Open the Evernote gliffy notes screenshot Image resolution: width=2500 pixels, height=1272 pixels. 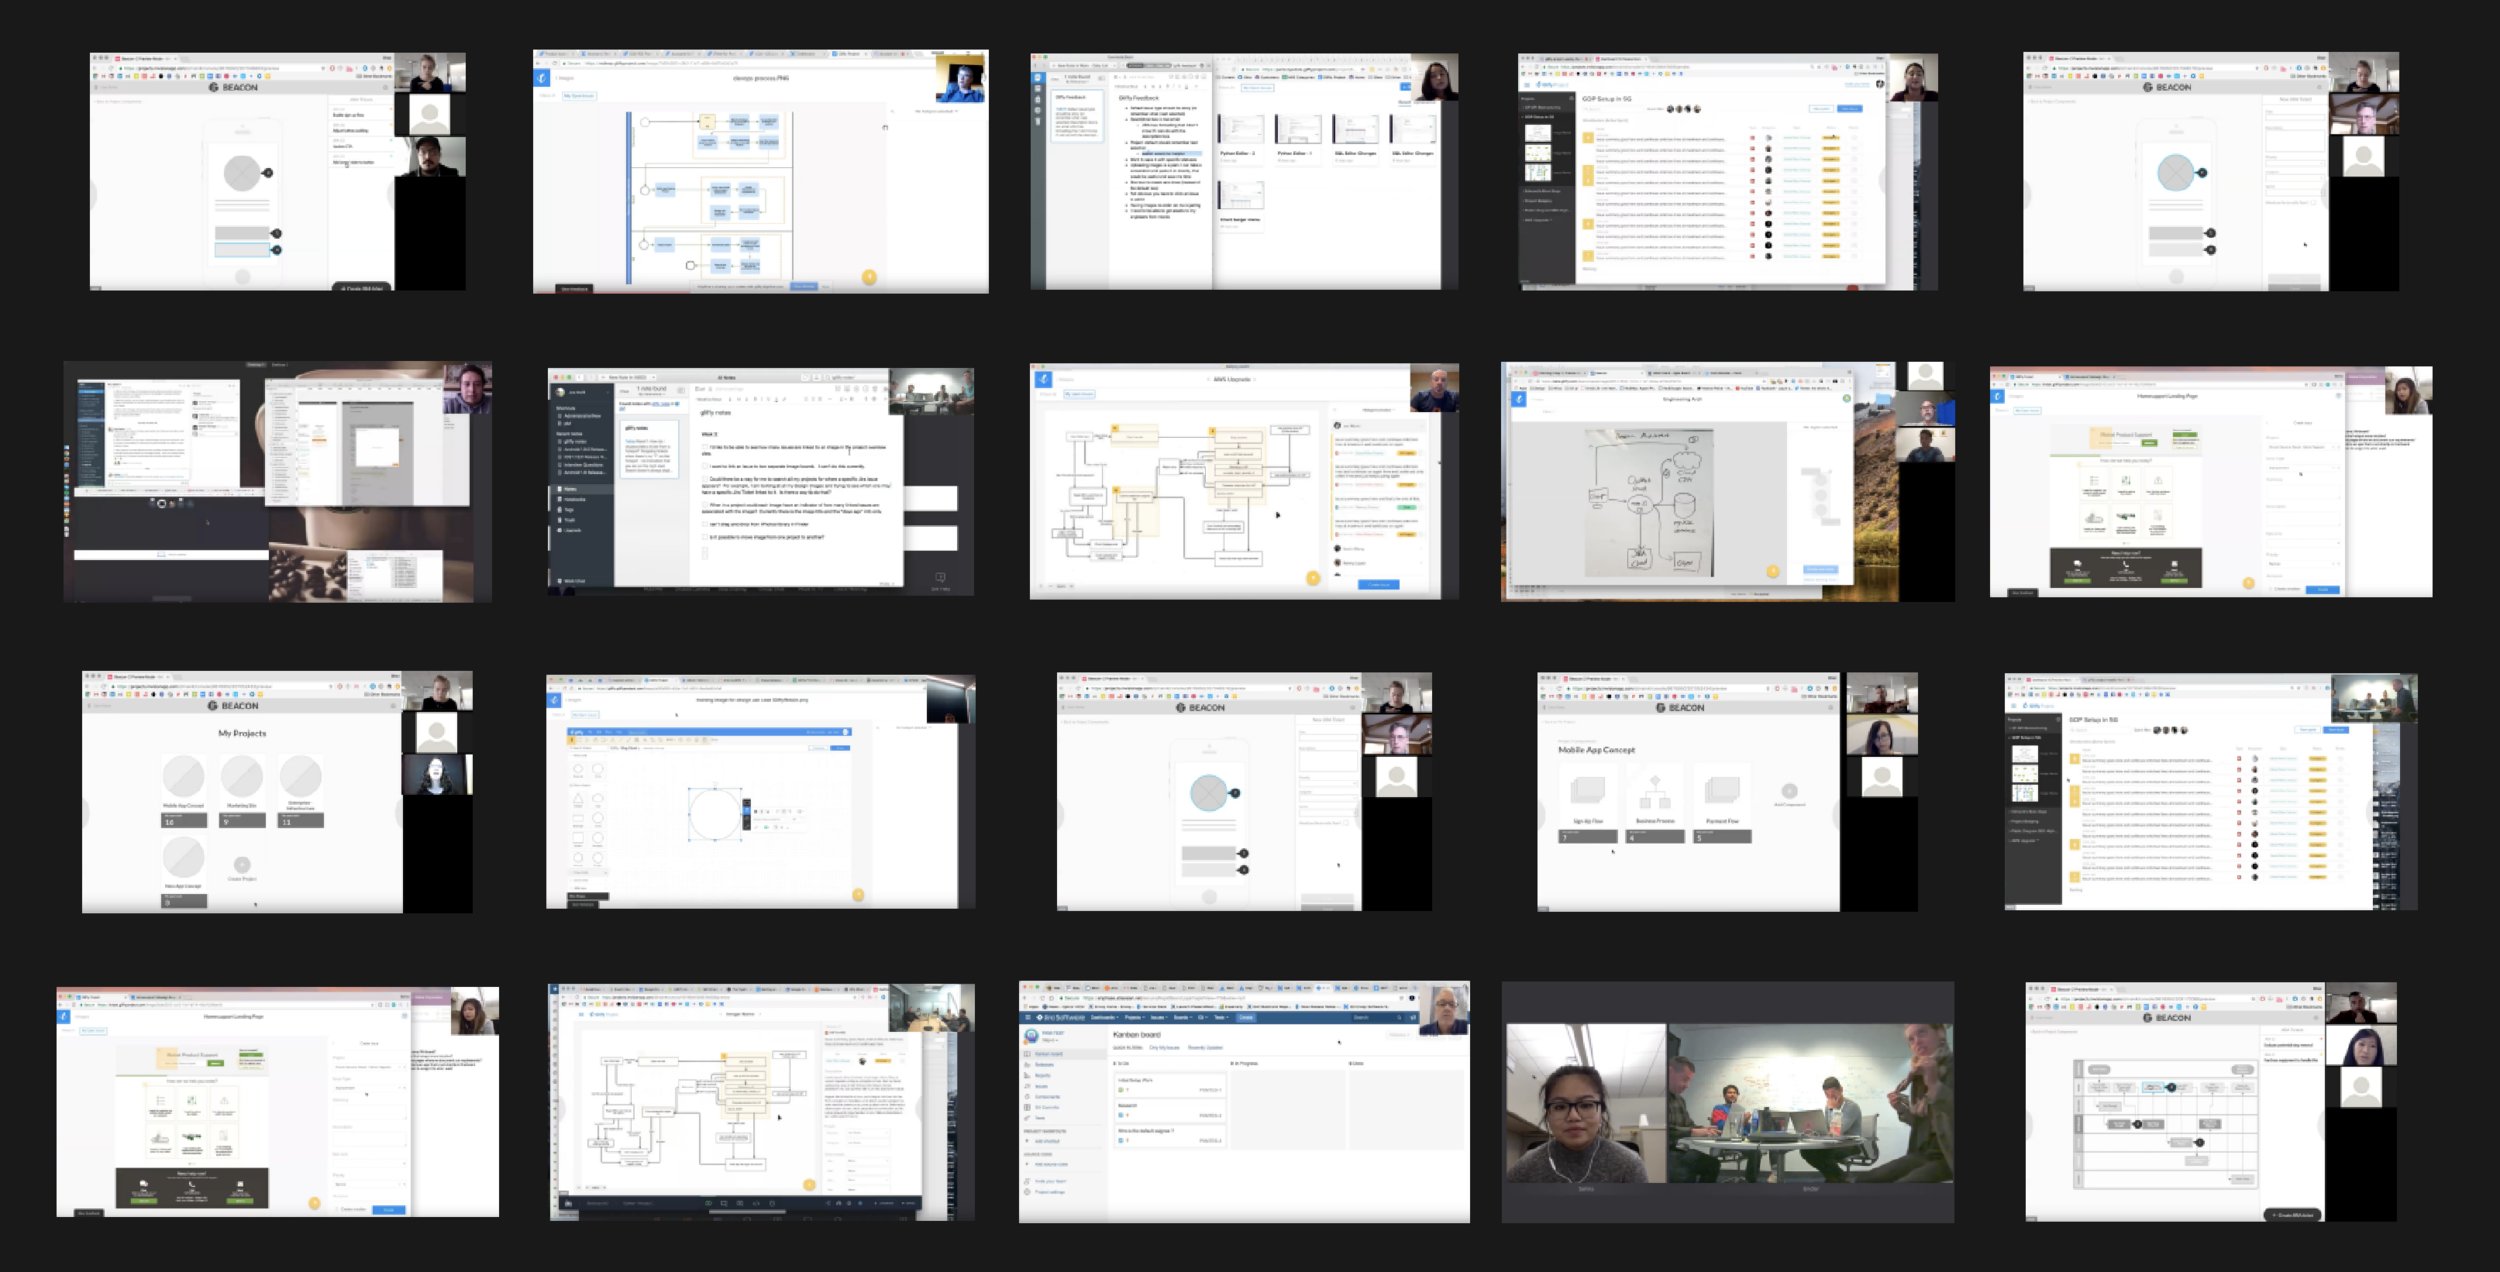(760, 482)
